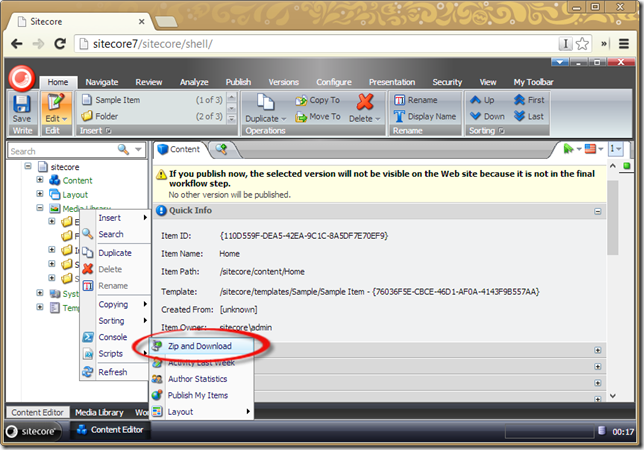This screenshot has height=450, width=644.
Task: Select Publish My Items script
Action: tap(201, 395)
